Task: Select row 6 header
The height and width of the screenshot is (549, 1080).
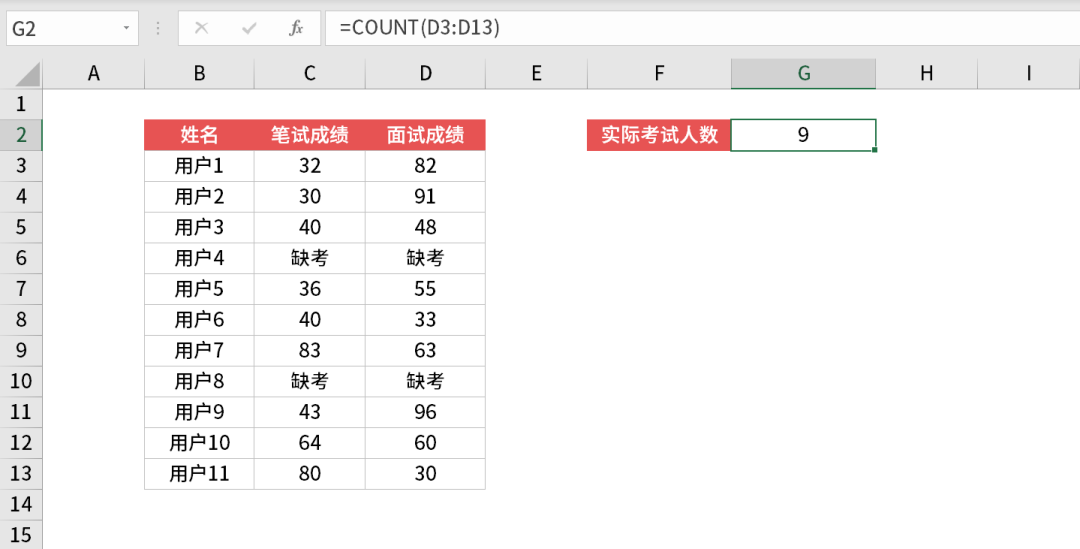Action: (x=21, y=258)
